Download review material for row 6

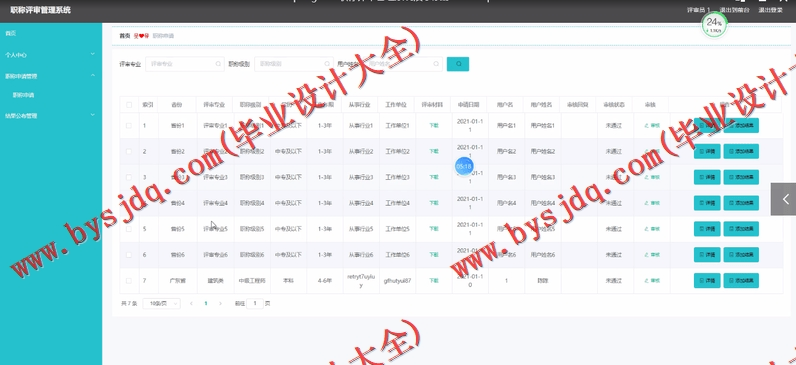[x=434, y=255]
